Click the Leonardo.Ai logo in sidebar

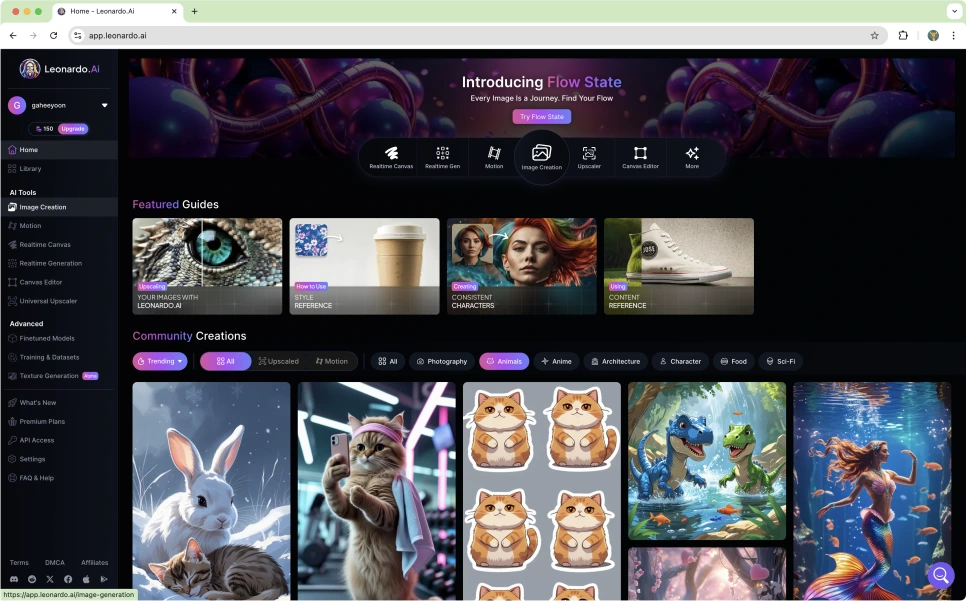[59, 69]
